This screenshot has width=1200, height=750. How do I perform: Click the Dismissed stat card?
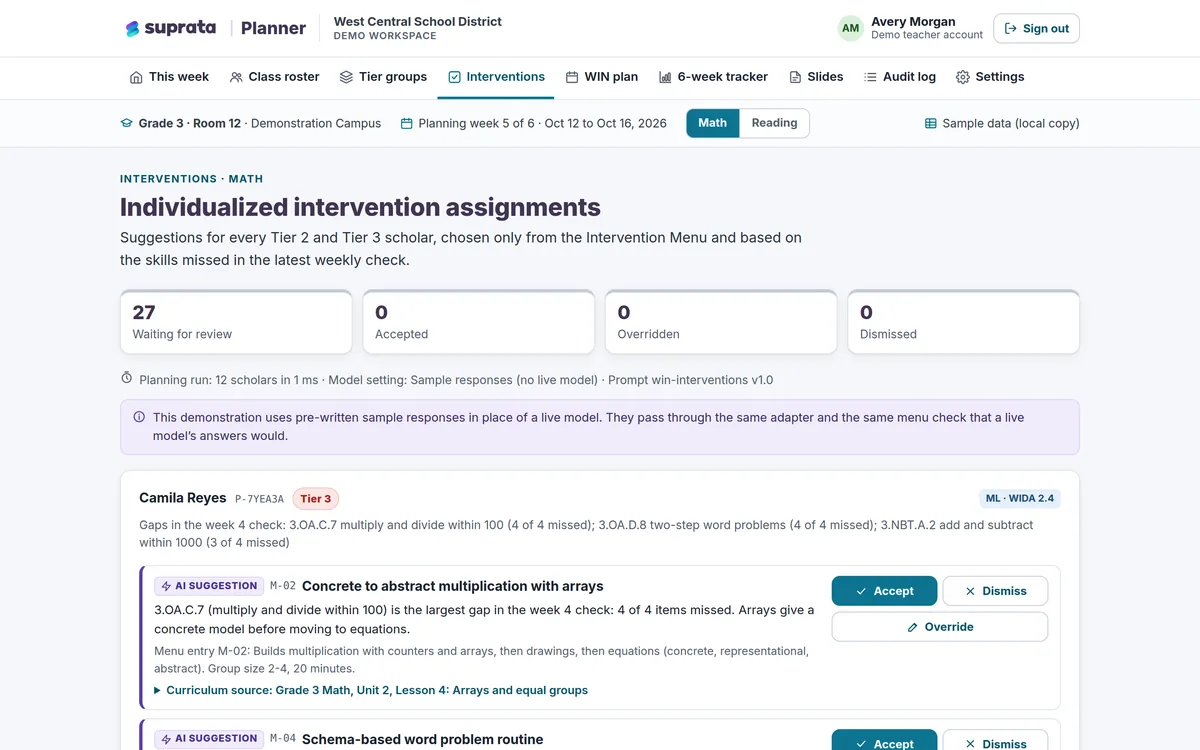click(964, 322)
